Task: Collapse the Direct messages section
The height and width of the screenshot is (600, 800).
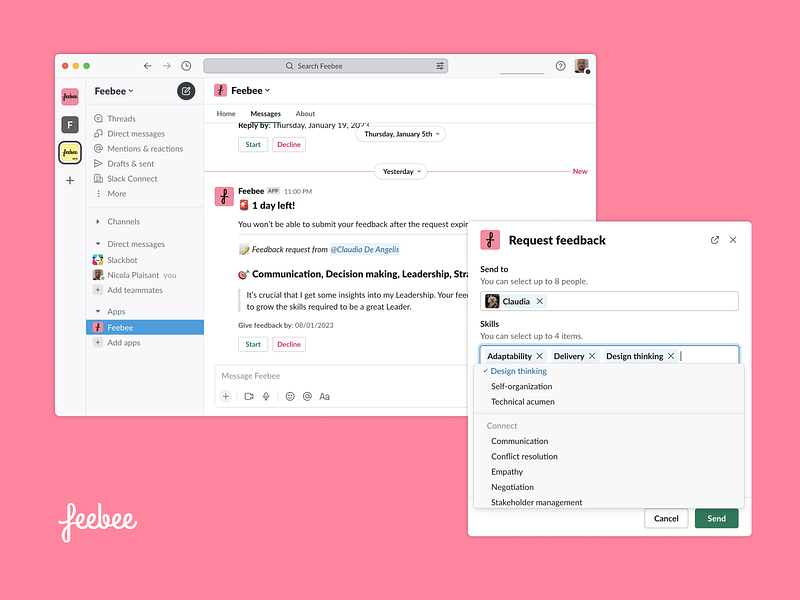Action: pos(98,244)
